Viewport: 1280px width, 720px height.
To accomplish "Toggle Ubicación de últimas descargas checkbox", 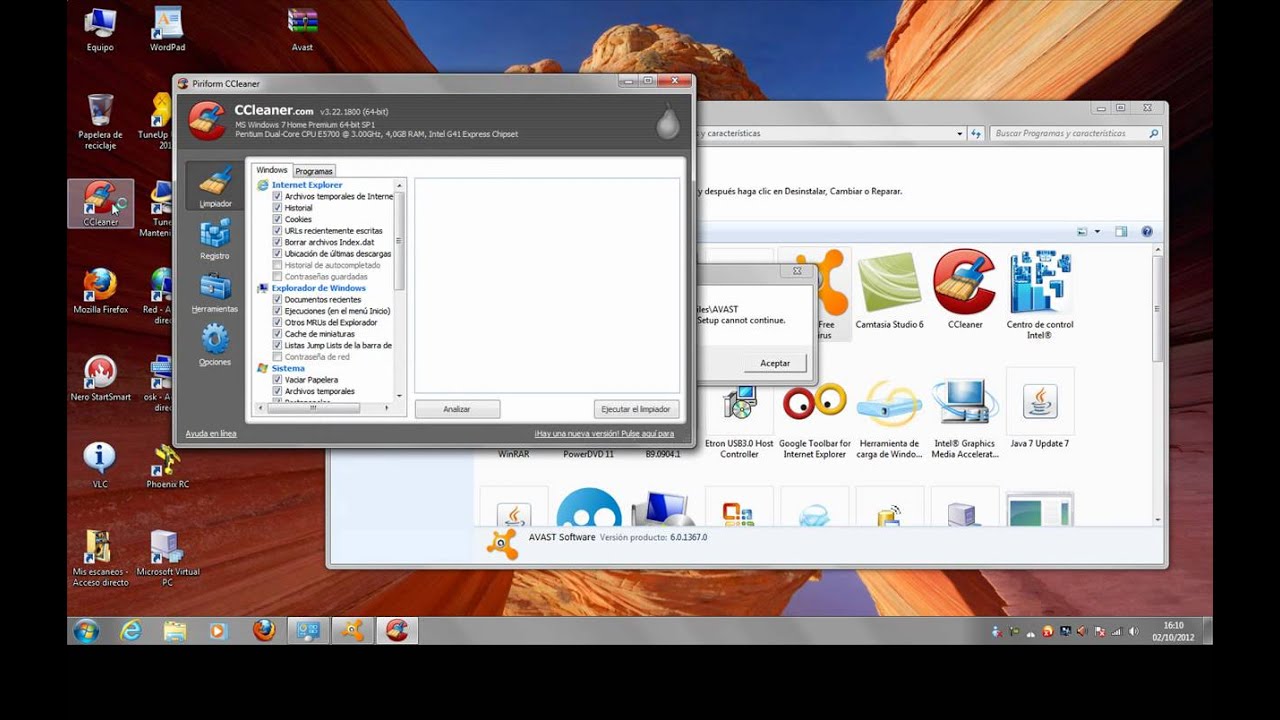I will (x=277, y=254).
